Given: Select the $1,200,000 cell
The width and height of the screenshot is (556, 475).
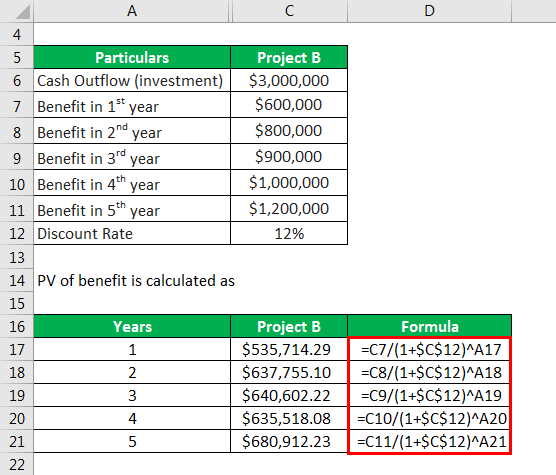Looking at the screenshot, I should 289,209.
